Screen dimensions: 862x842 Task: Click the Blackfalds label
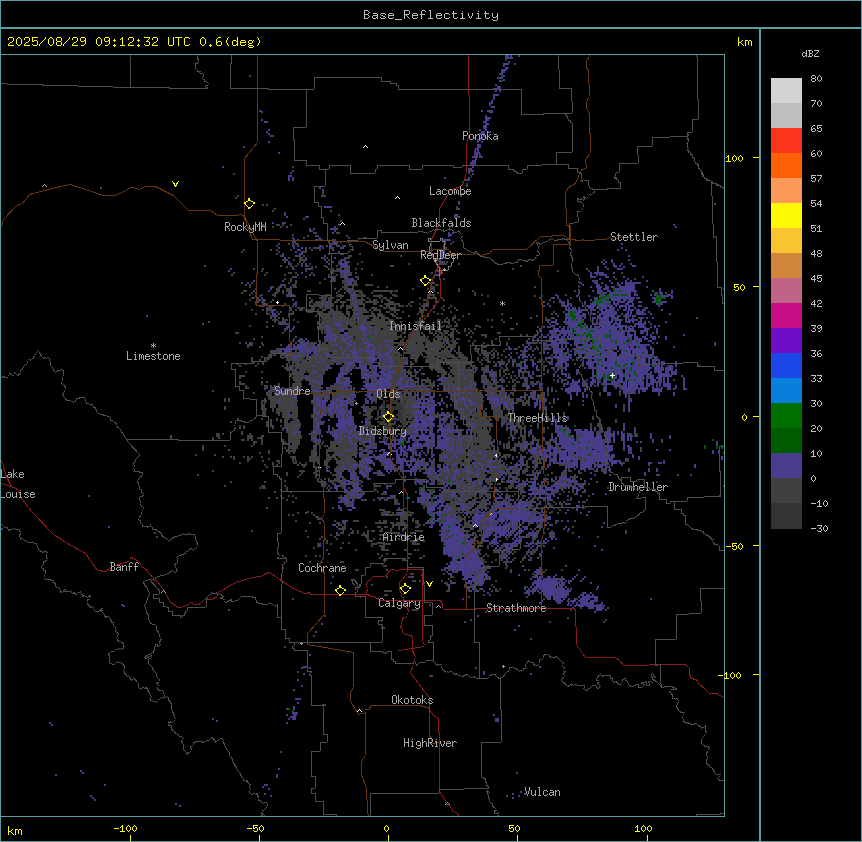441,223
